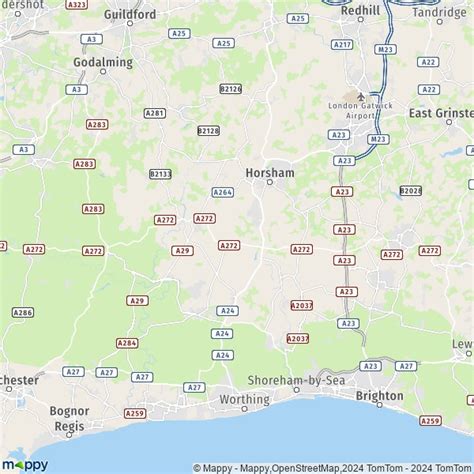Click the Shoreham-by-Sea label

296,380
